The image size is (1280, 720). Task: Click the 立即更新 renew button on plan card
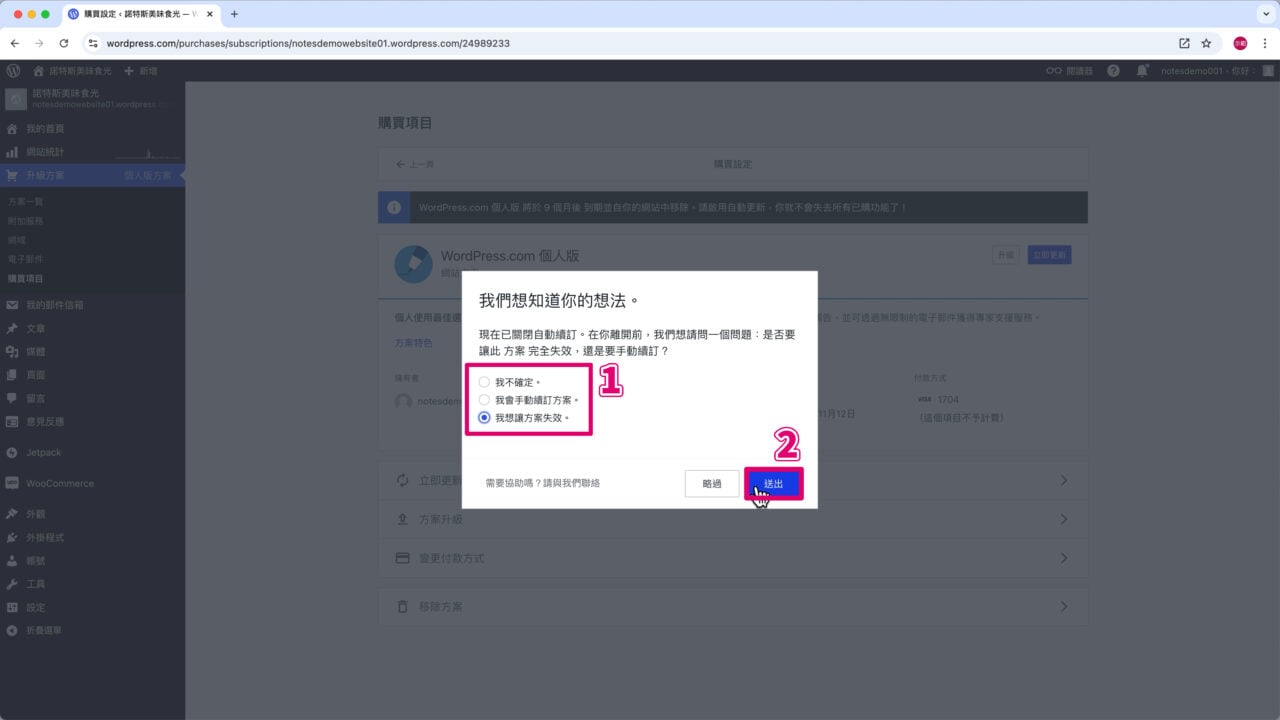click(x=1049, y=255)
